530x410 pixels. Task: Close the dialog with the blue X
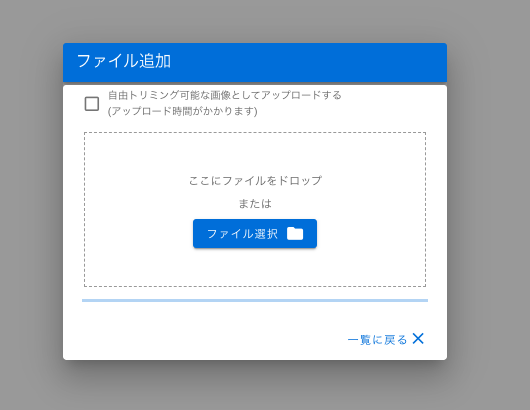coord(418,338)
